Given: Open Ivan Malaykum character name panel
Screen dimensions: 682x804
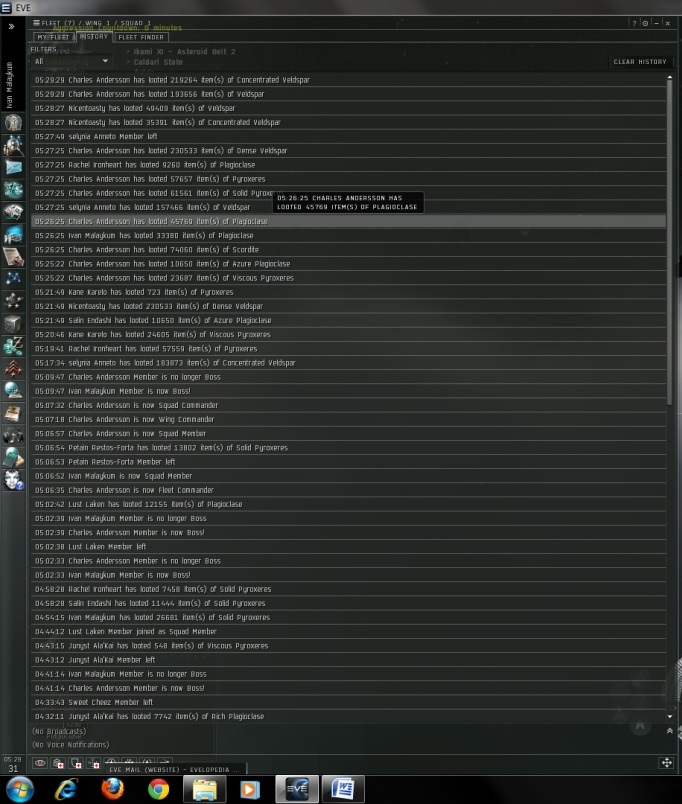Looking at the screenshot, I should 9,85.
